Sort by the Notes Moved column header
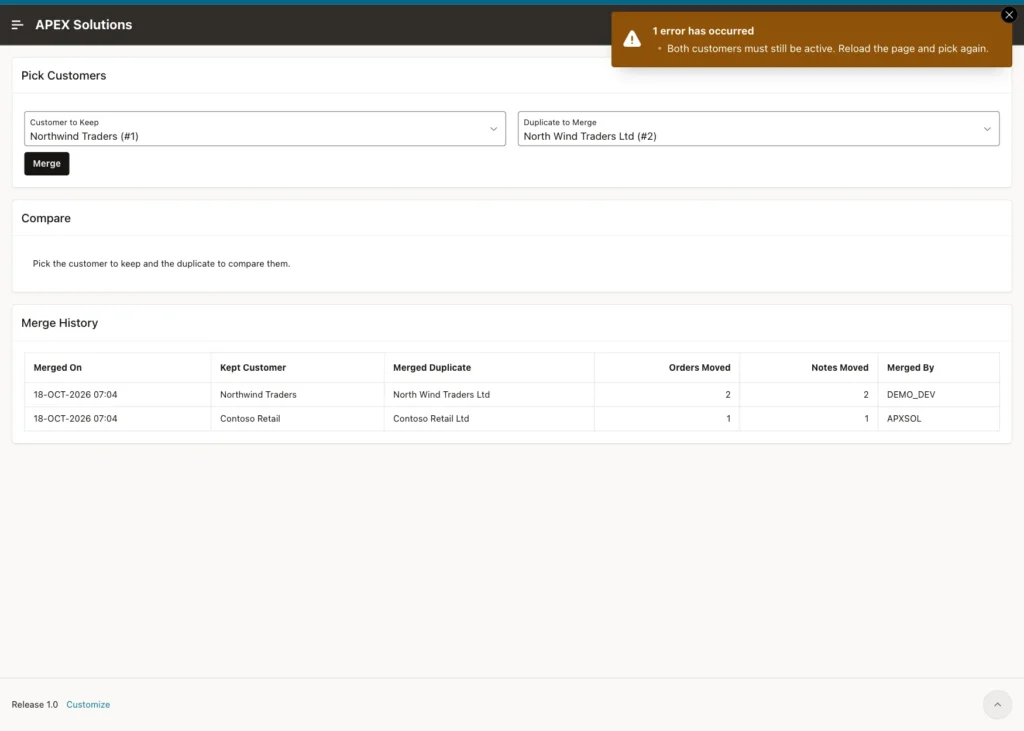The height and width of the screenshot is (731, 1024). click(840, 368)
